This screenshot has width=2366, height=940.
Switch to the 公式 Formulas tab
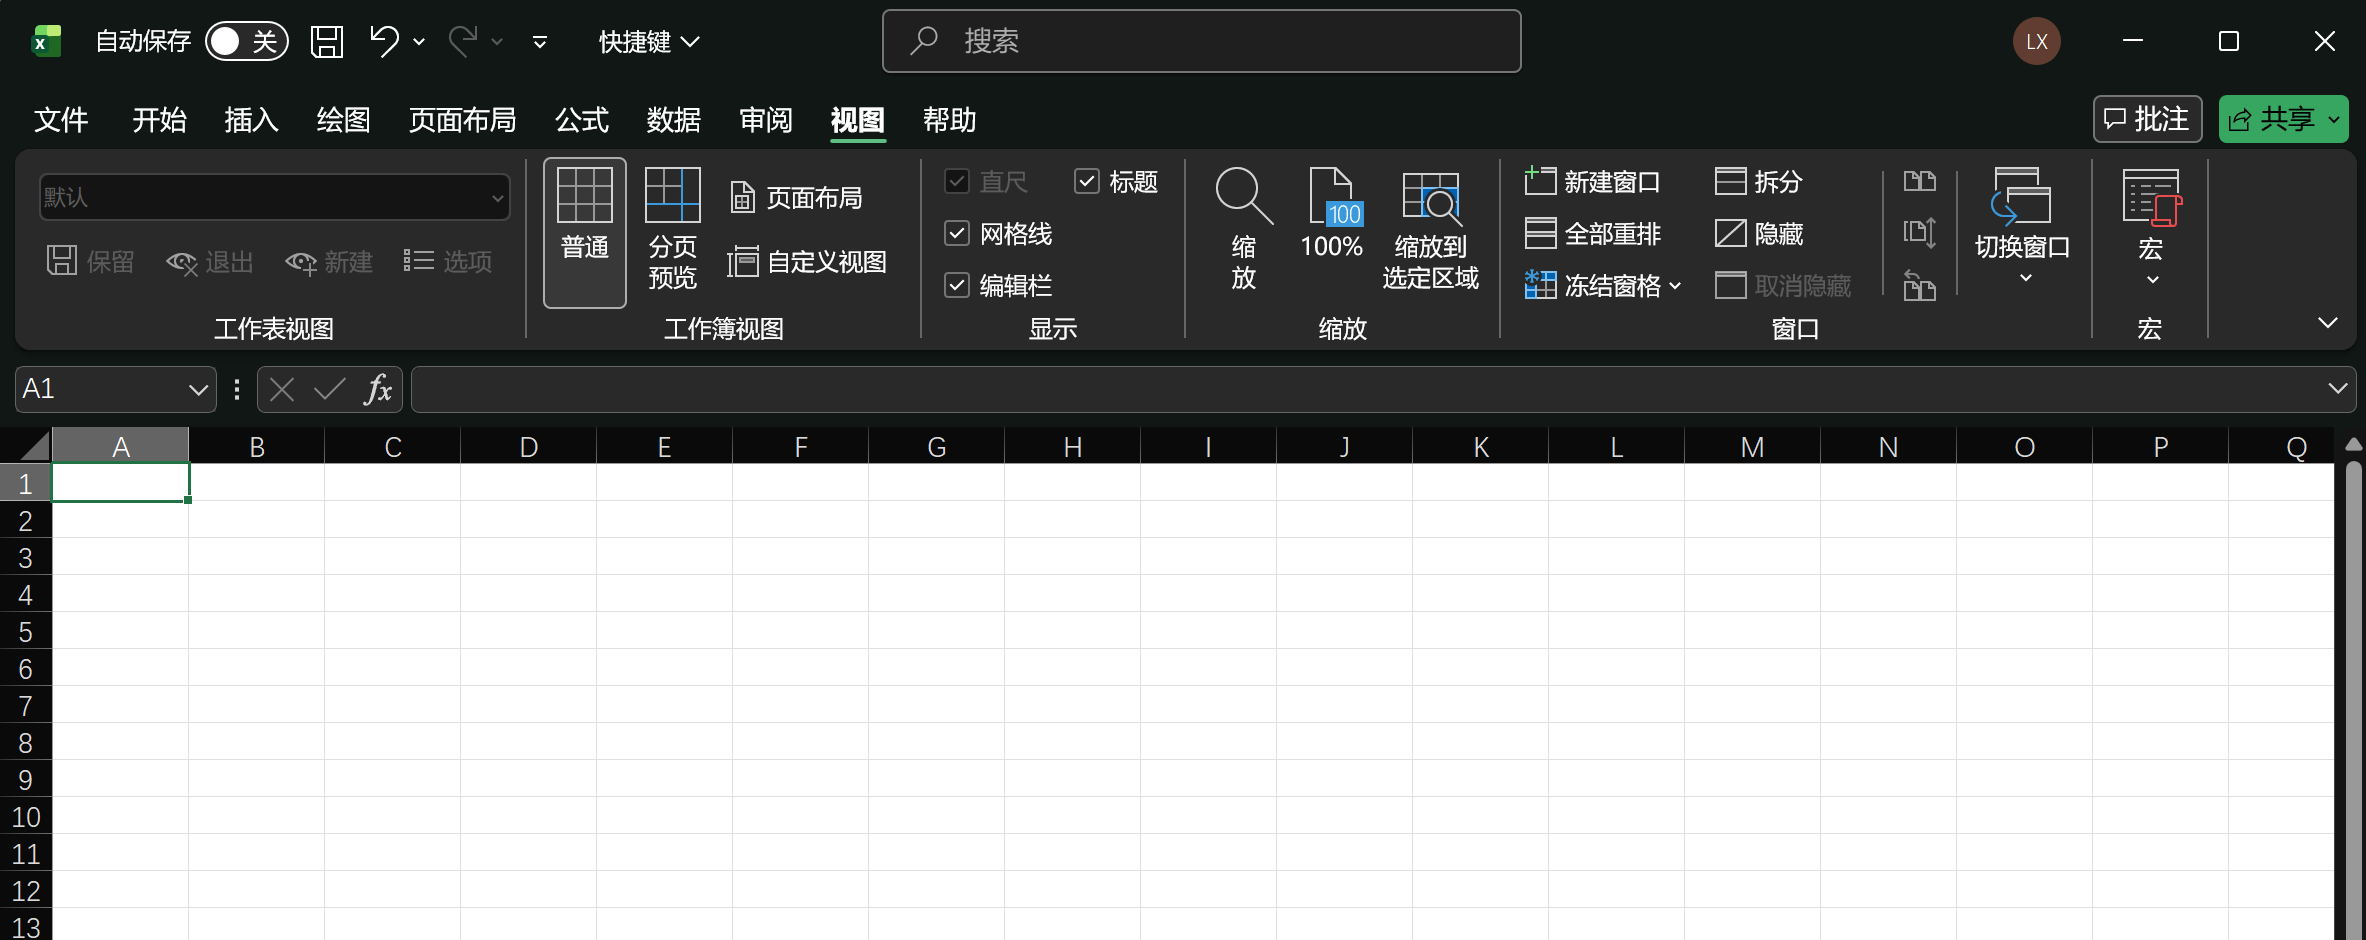click(x=582, y=120)
